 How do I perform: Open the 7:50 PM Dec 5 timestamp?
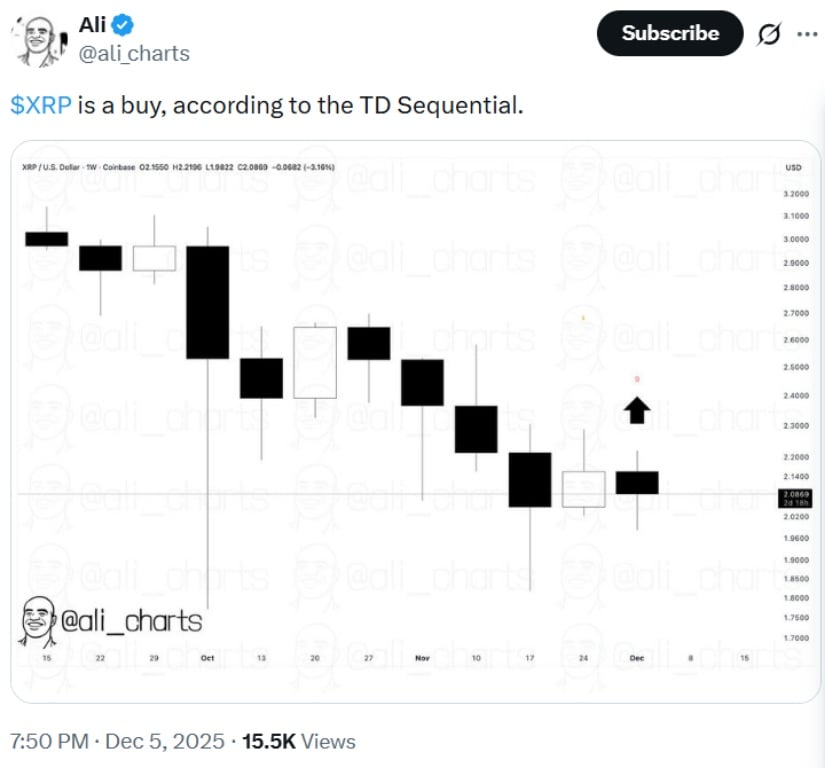coord(114,741)
